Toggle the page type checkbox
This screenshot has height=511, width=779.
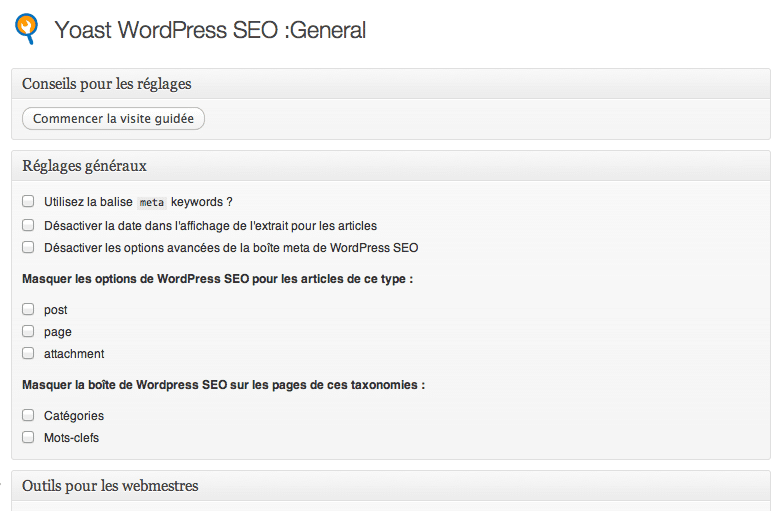[x=28, y=331]
